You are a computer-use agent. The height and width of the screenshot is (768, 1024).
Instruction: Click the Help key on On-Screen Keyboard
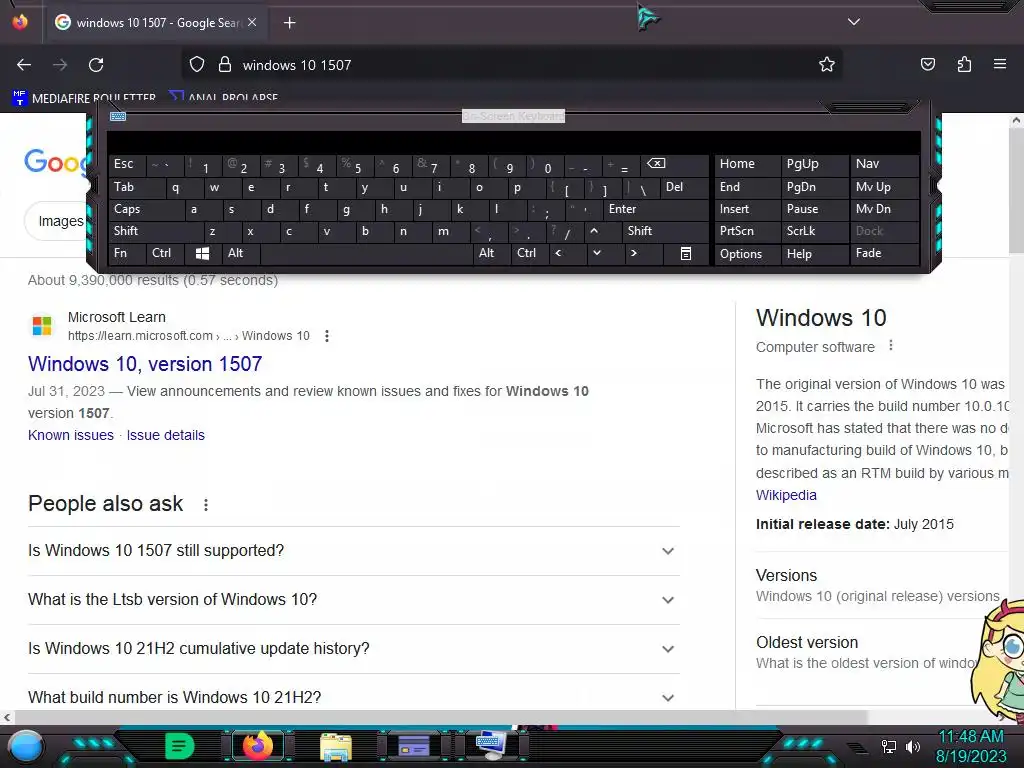[814, 253]
